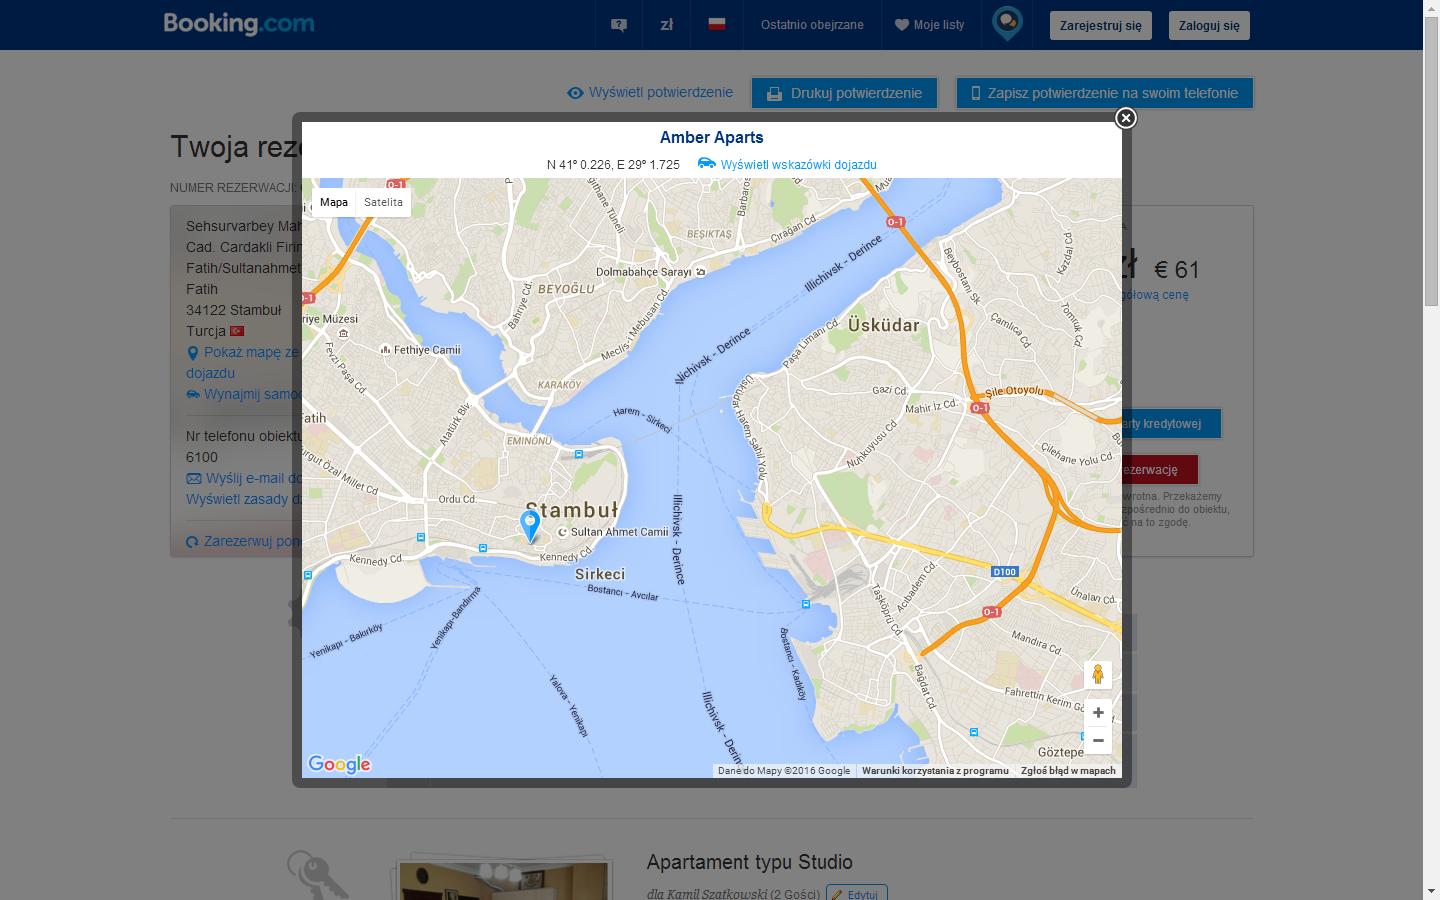Click the coordinates text N 41° 0.226

click(x=613, y=164)
